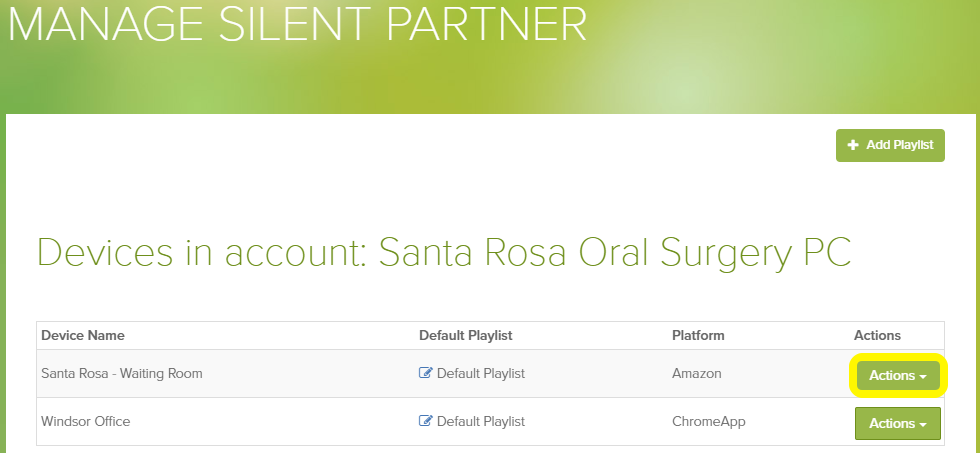Open Default Playlist link for Windsor Office
The width and height of the screenshot is (980, 453).
tap(481, 422)
